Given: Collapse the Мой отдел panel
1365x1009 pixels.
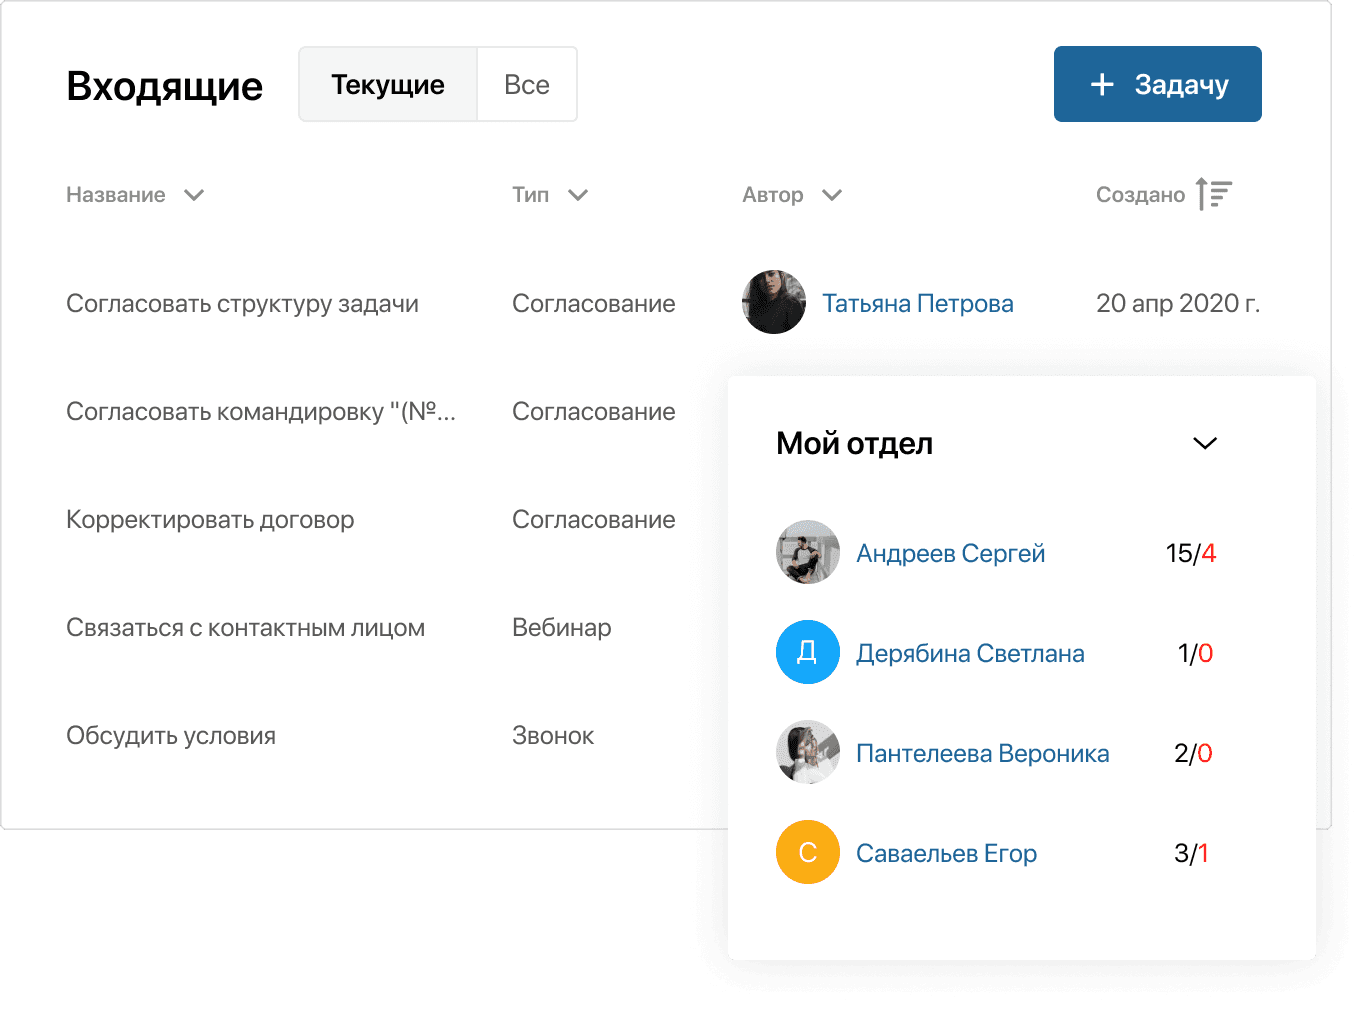Looking at the screenshot, I should point(1204,443).
